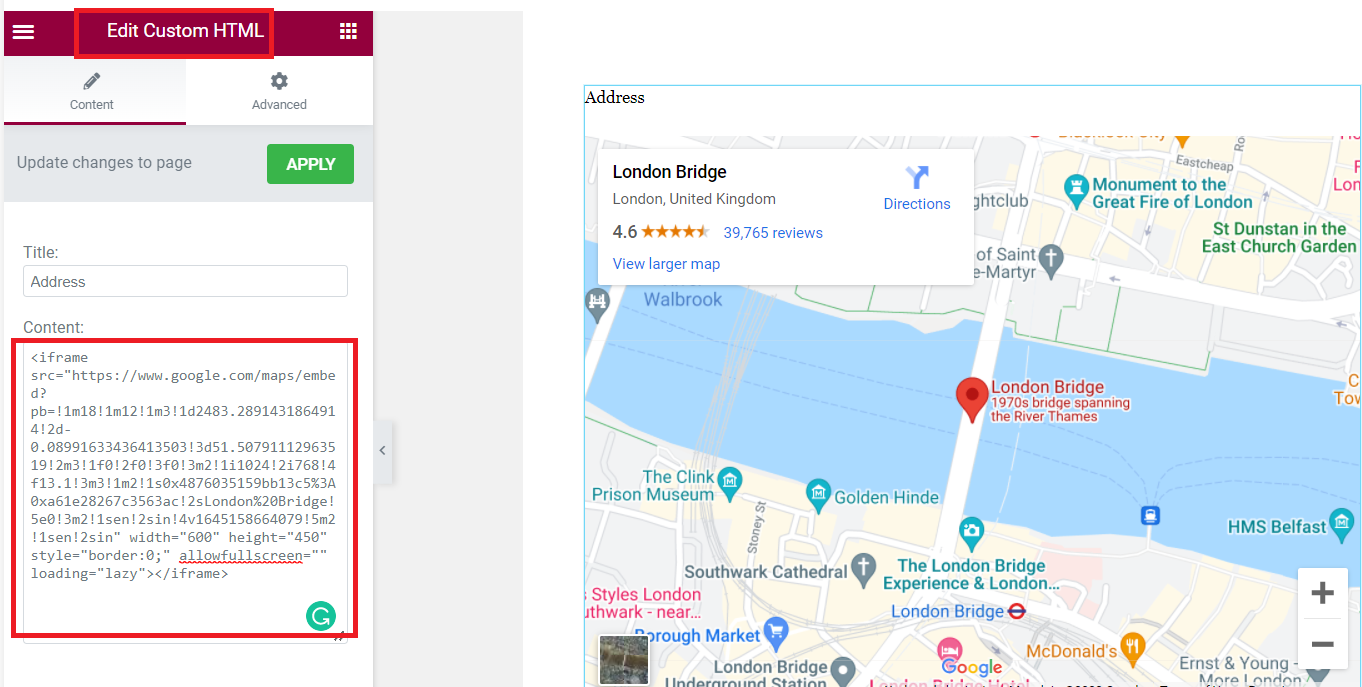Zoom in on the map
This screenshot has height=687, width=1362.
(x=1322, y=593)
